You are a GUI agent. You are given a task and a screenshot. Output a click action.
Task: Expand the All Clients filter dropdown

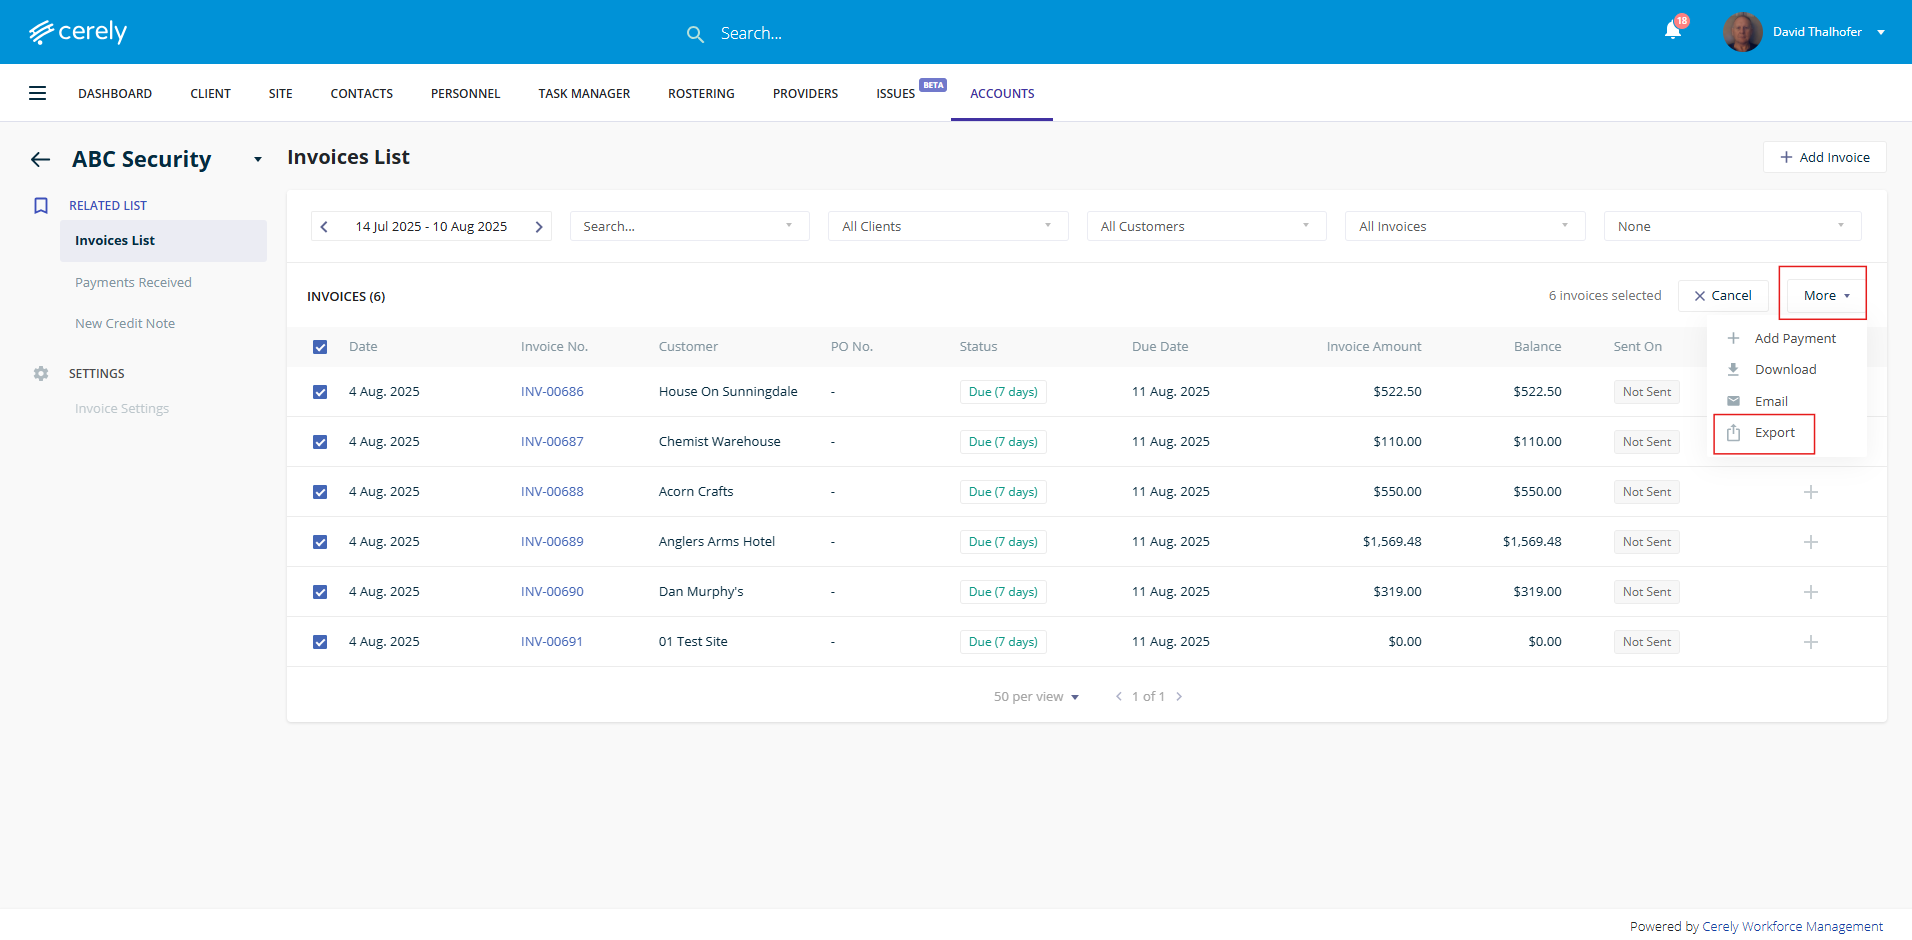947,227
